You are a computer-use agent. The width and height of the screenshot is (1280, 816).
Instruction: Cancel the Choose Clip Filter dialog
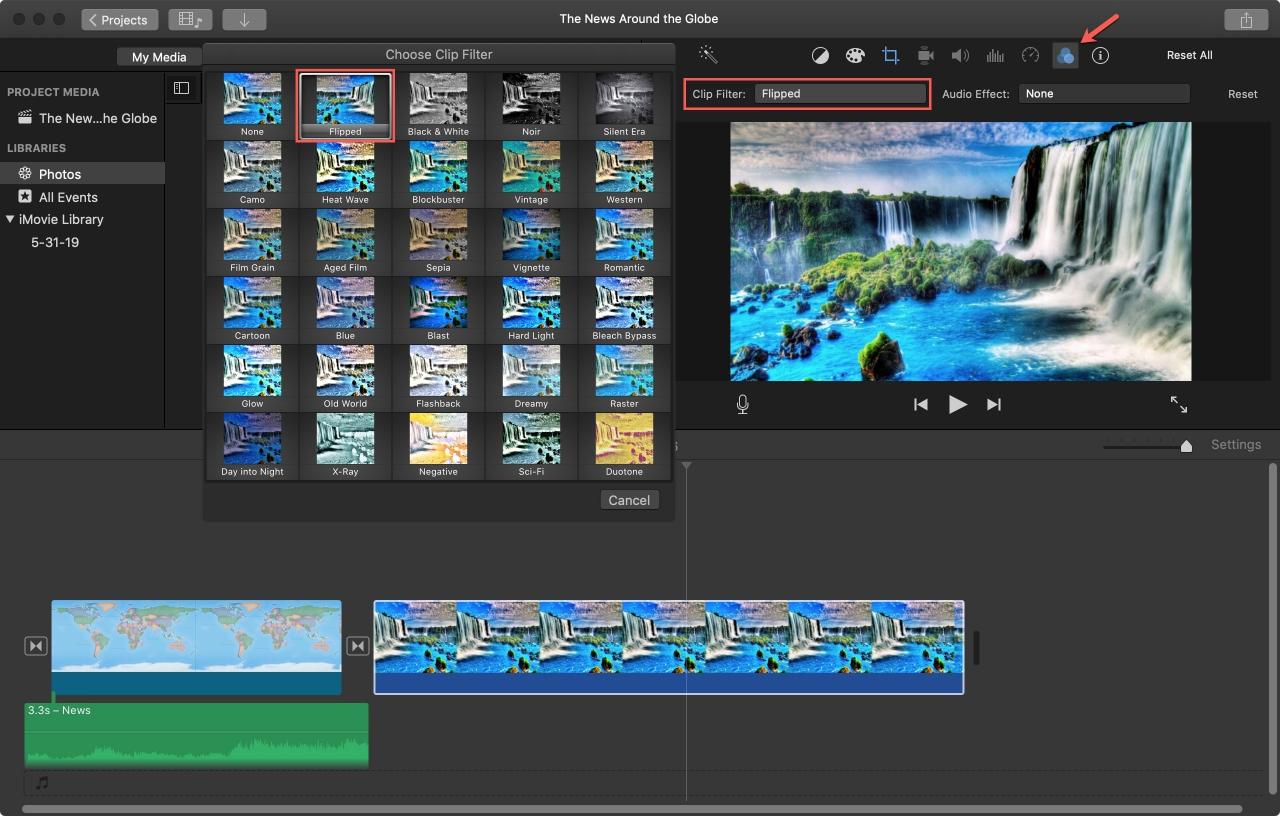pyautogui.click(x=629, y=500)
